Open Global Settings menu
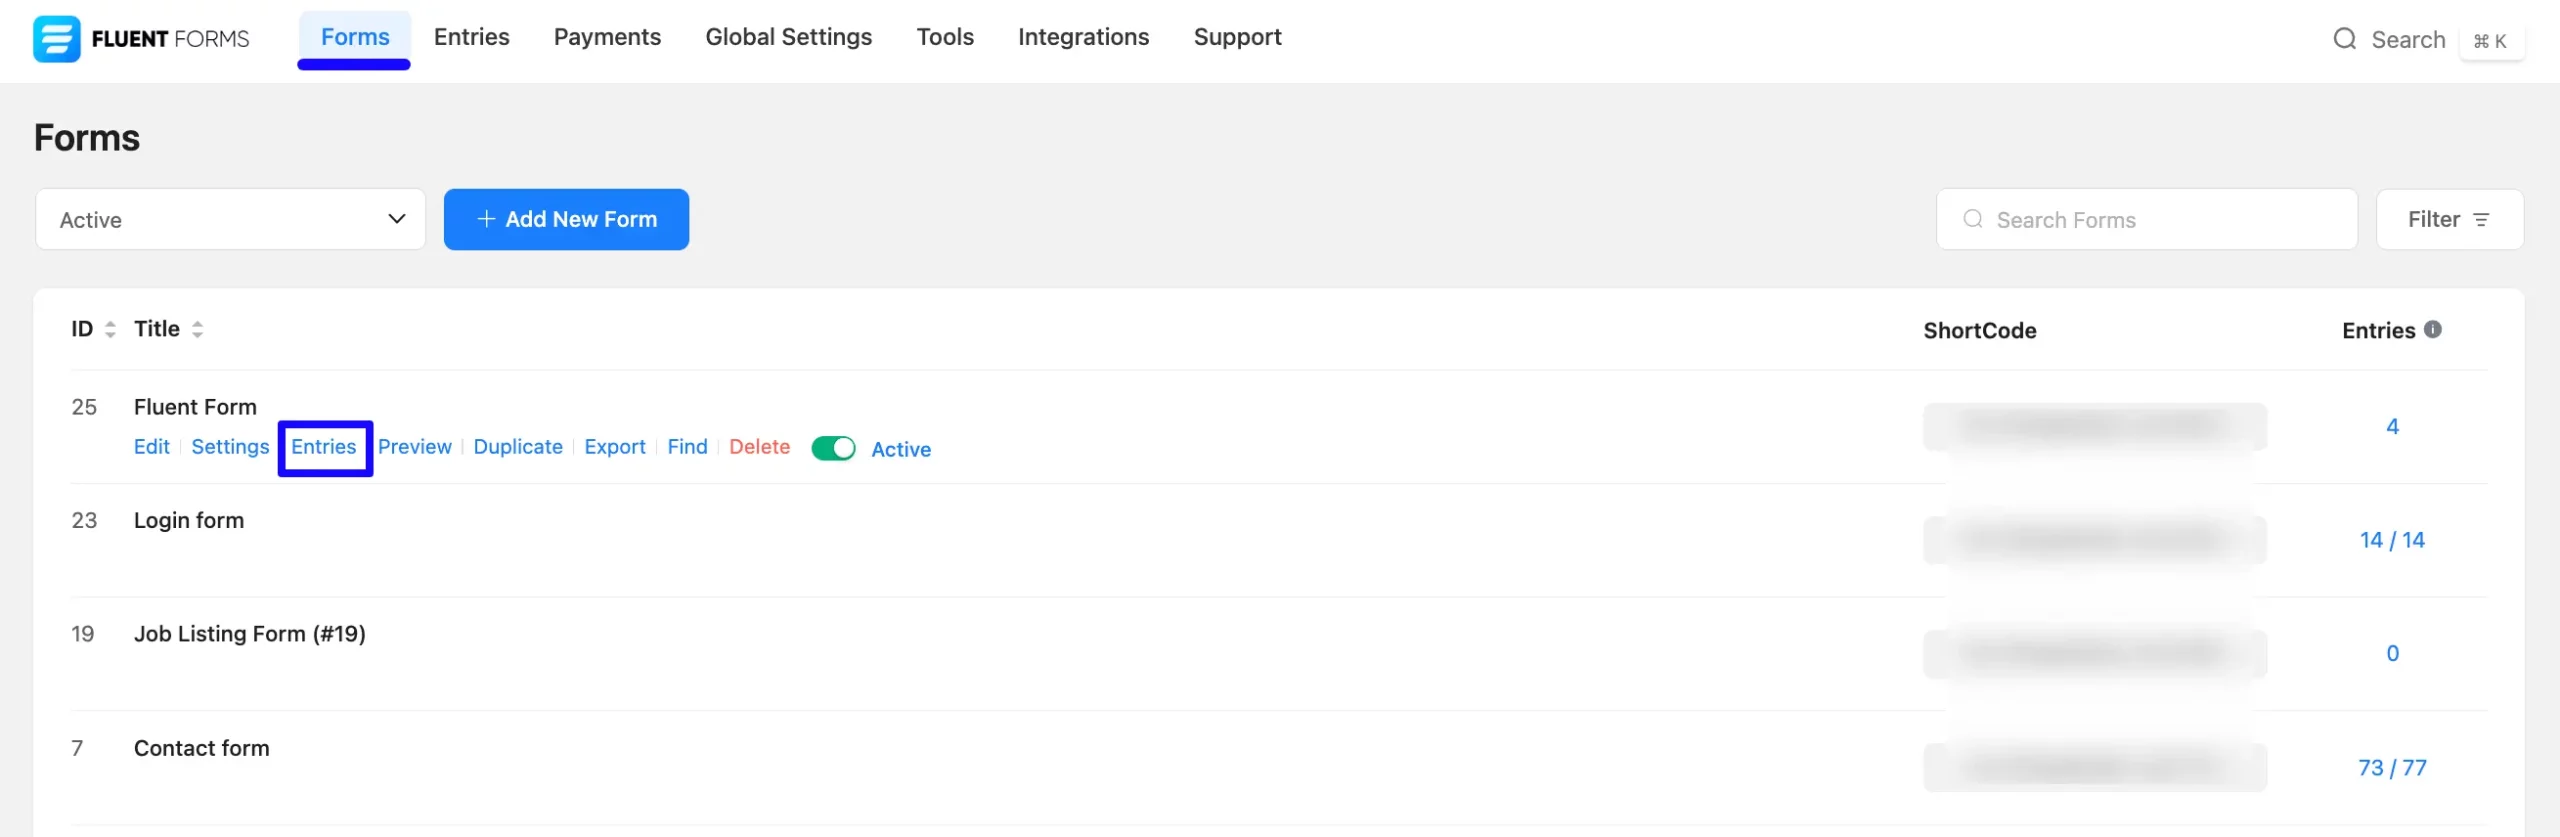Viewport: 2560px width, 837px height. tap(788, 37)
